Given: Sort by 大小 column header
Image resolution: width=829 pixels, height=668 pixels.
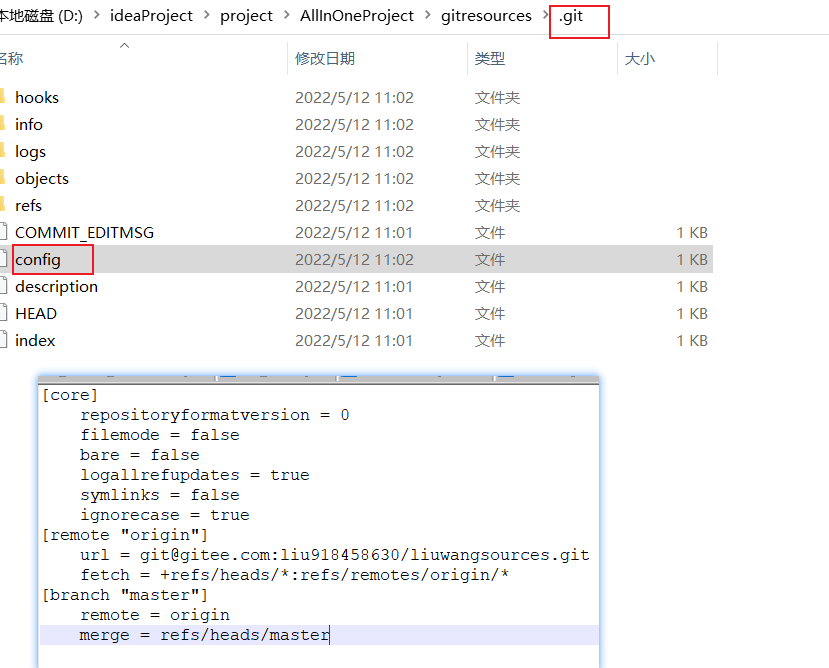Looking at the screenshot, I should [640, 58].
